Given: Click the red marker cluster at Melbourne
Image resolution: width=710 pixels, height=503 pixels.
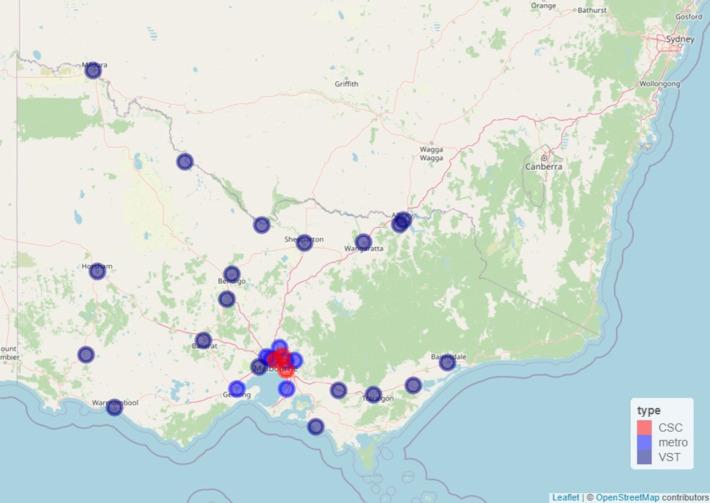Looking at the screenshot, I should 281,359.
